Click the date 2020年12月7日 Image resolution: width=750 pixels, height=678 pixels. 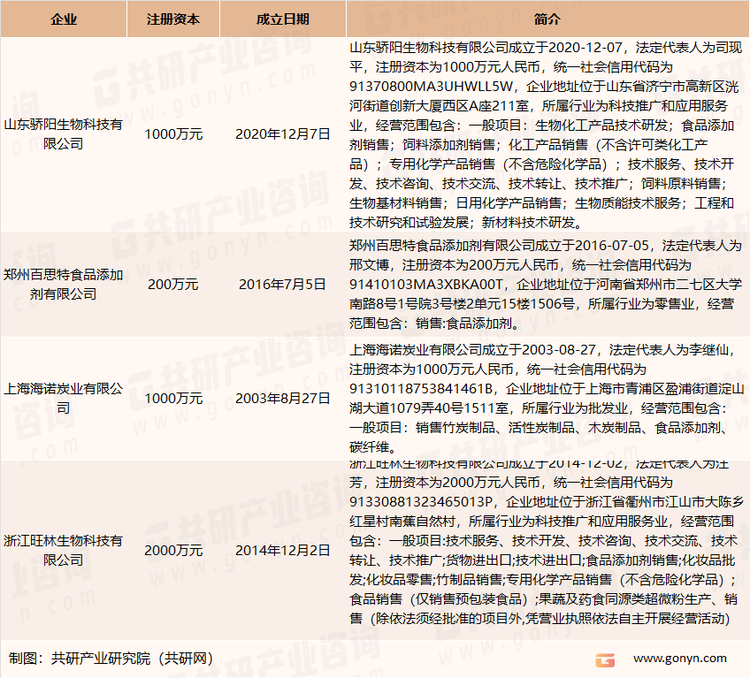tap(283, 134)
